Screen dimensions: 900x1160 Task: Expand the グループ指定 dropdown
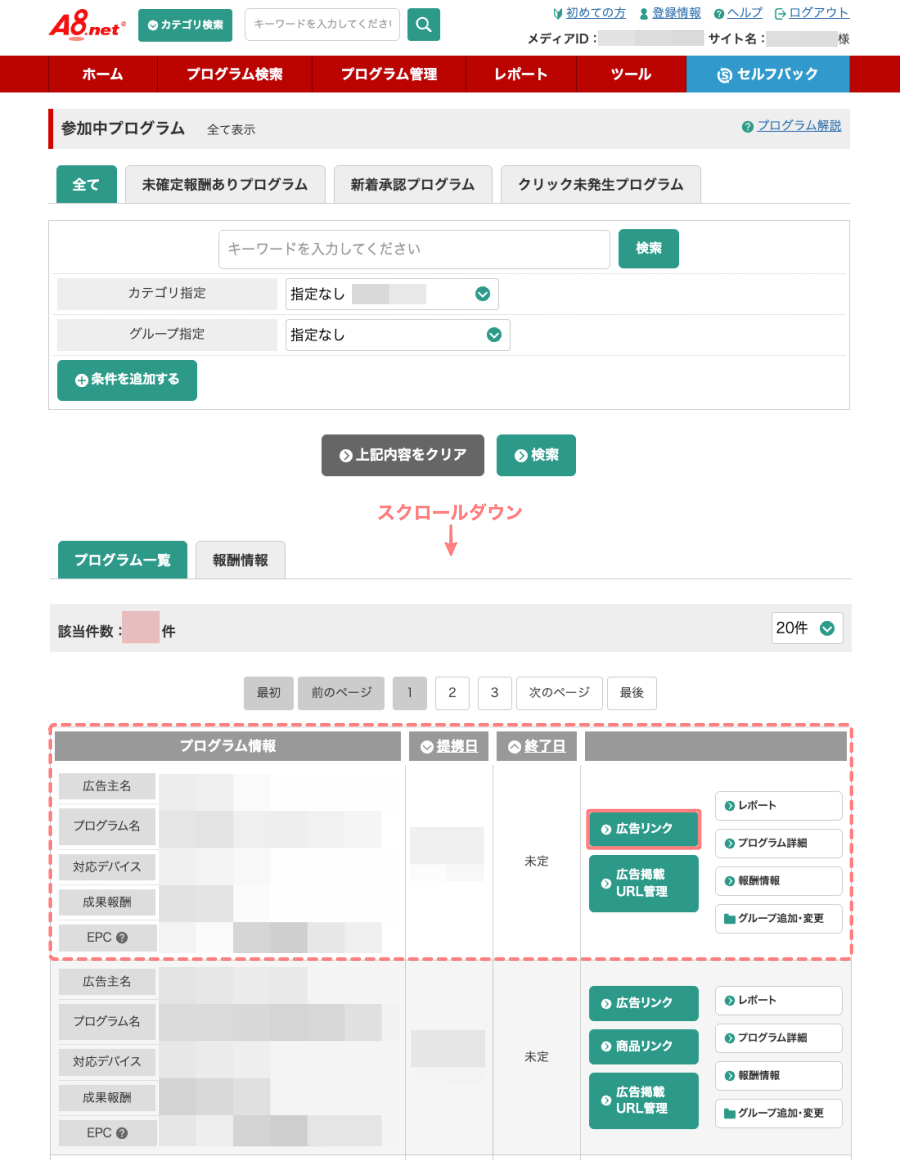click(397, 335)
